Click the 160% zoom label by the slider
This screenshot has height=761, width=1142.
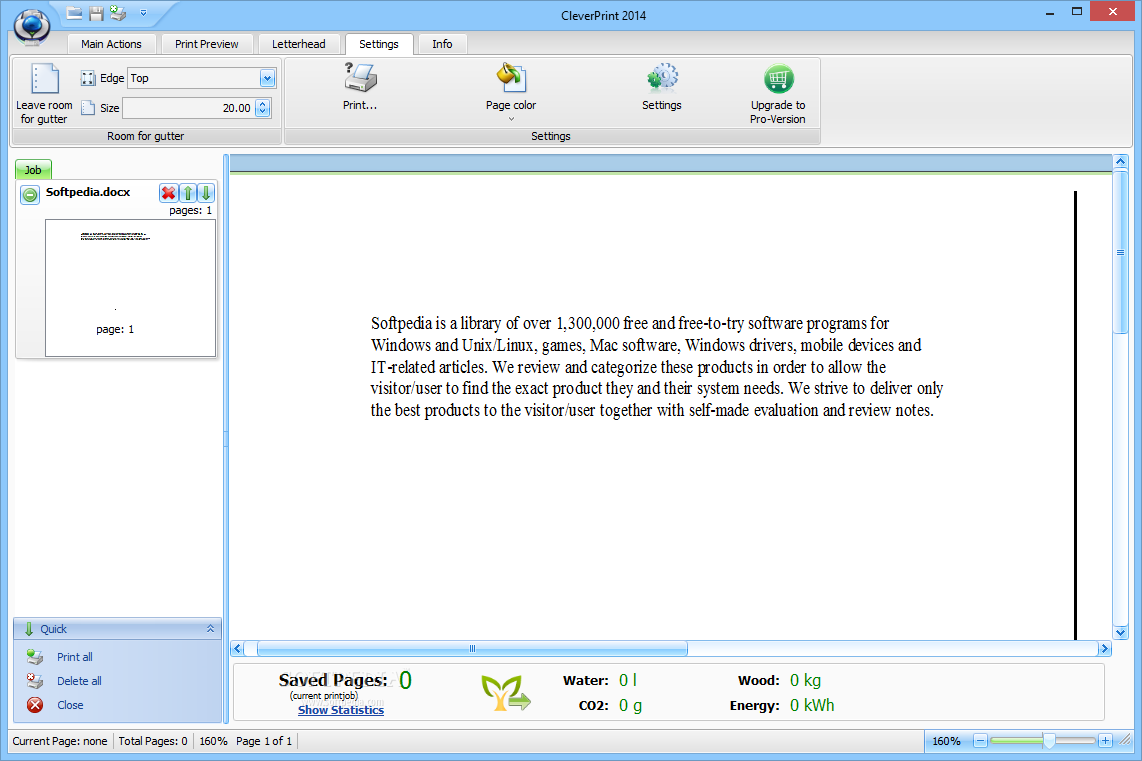click(x=946, y=741)
